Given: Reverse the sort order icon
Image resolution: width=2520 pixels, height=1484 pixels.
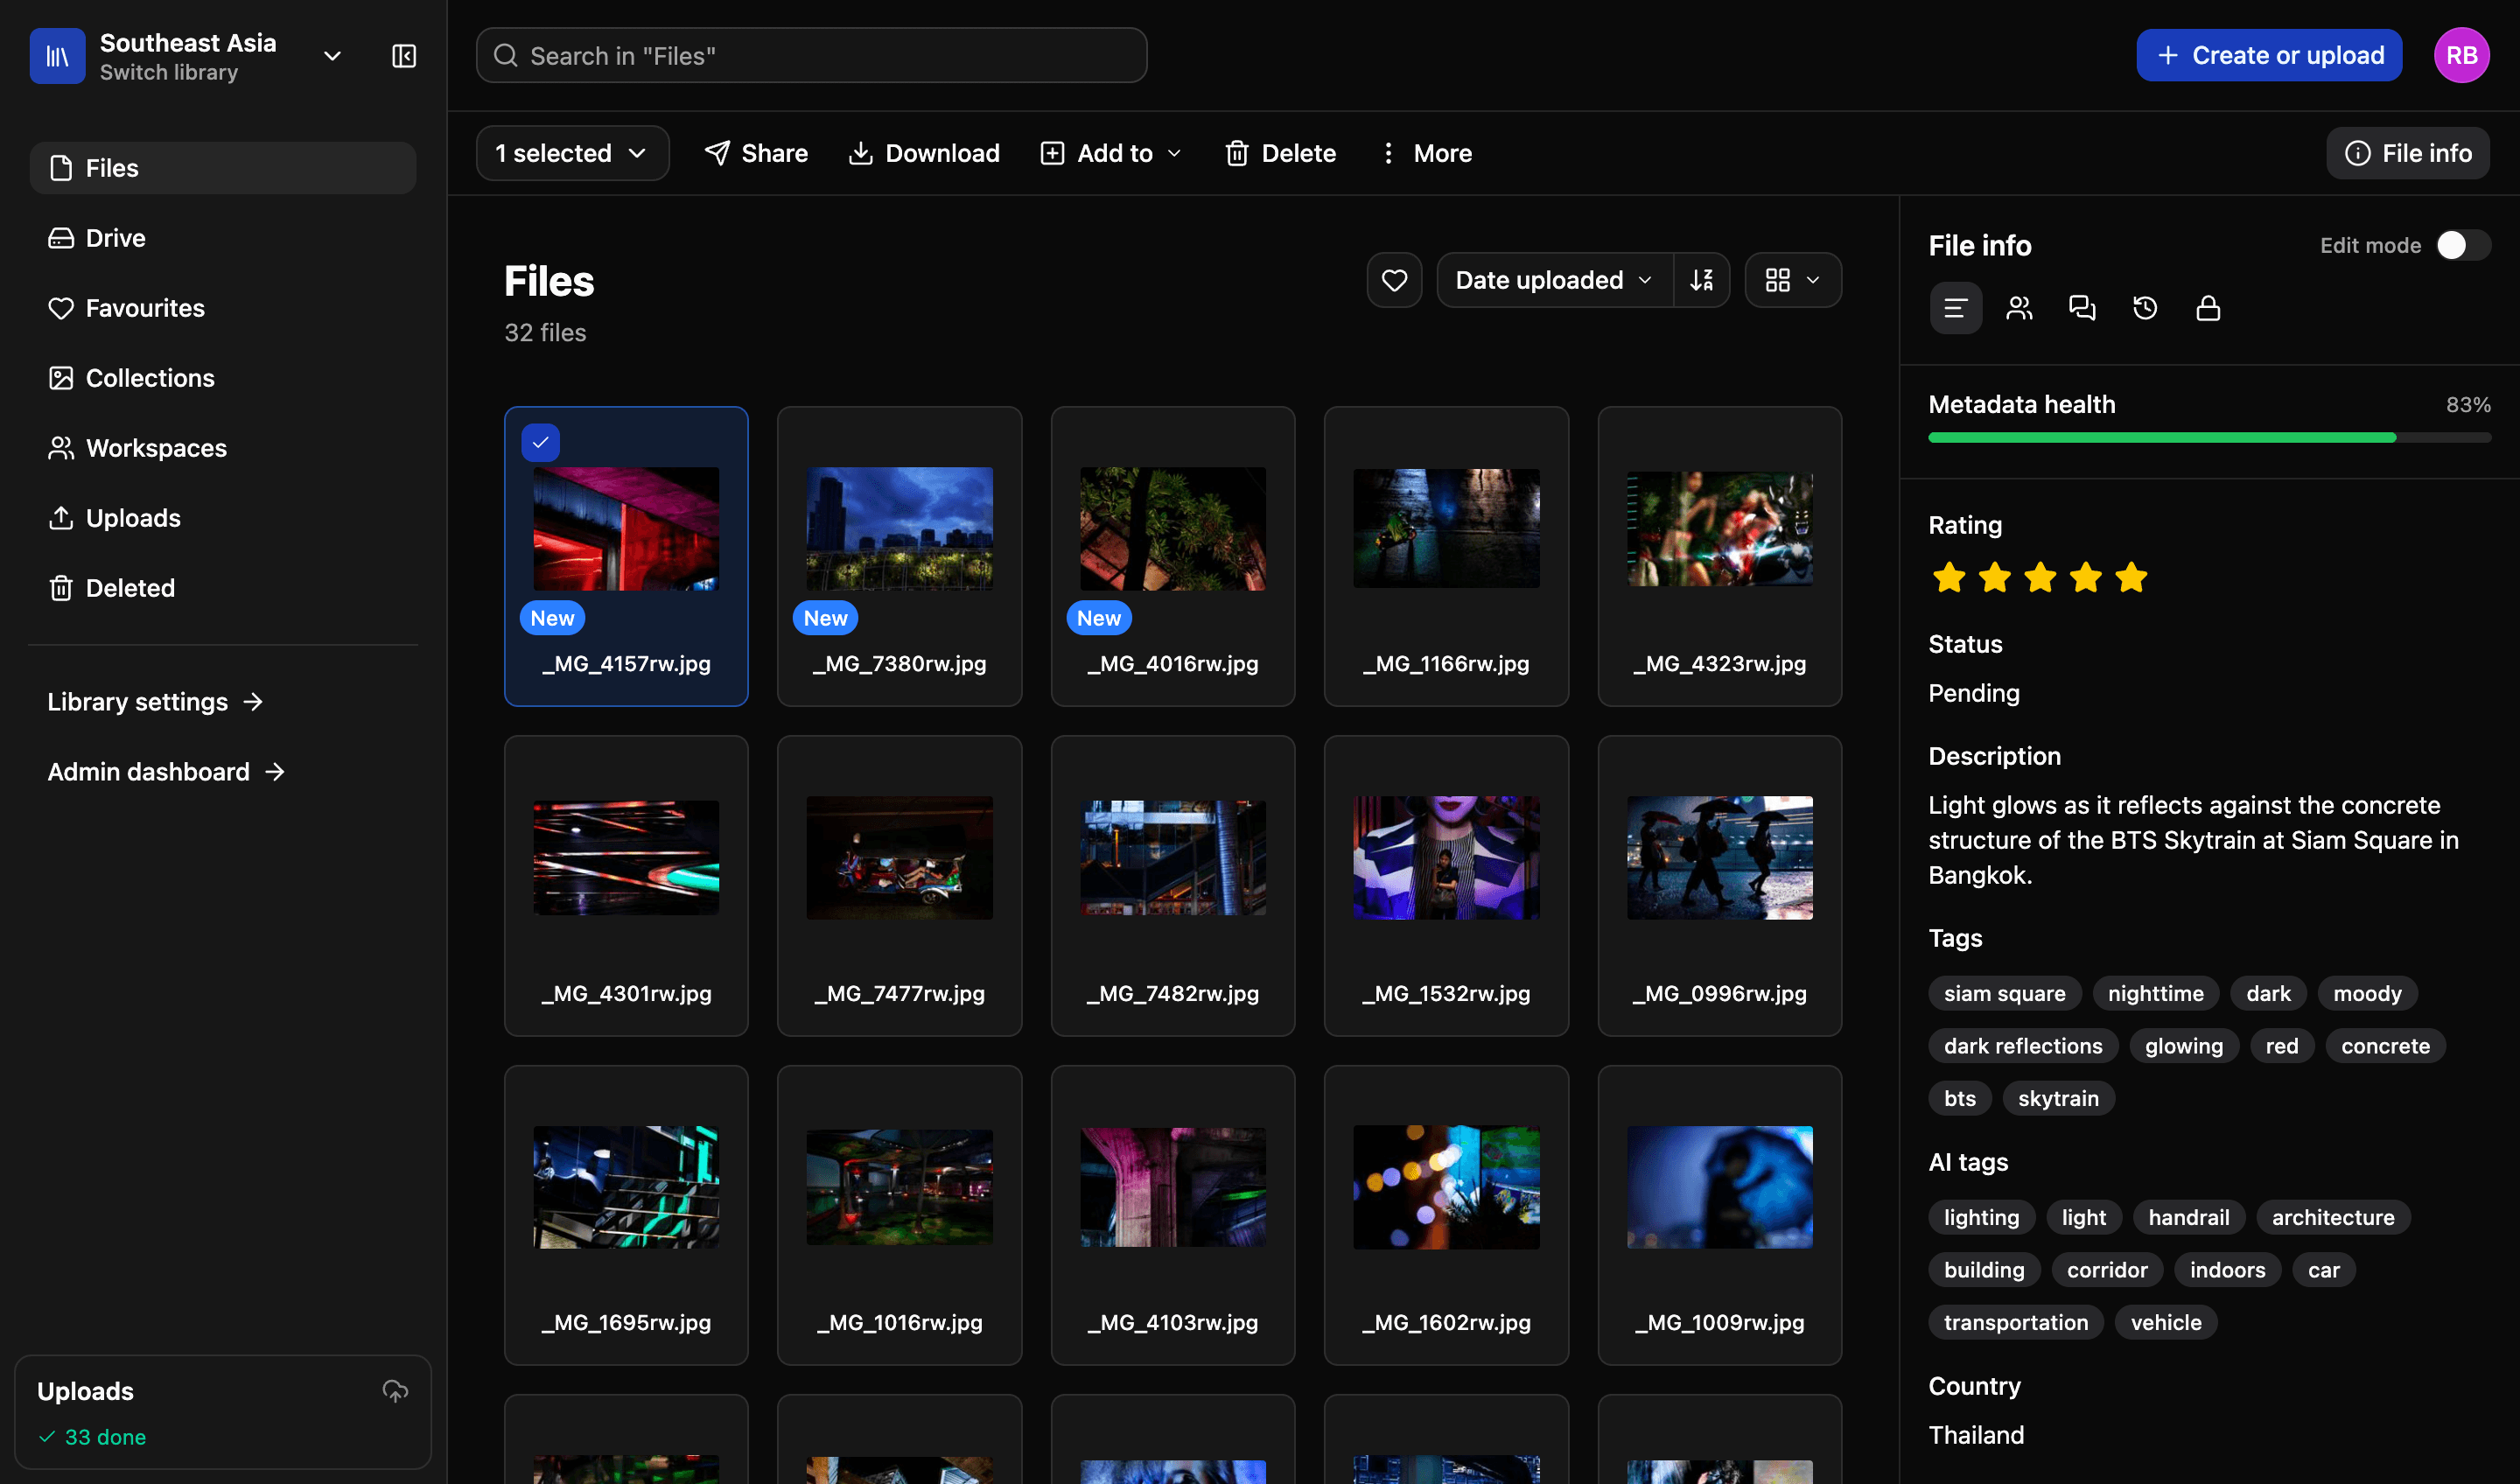Looking at the screenshot, I should pos(1701,280).
